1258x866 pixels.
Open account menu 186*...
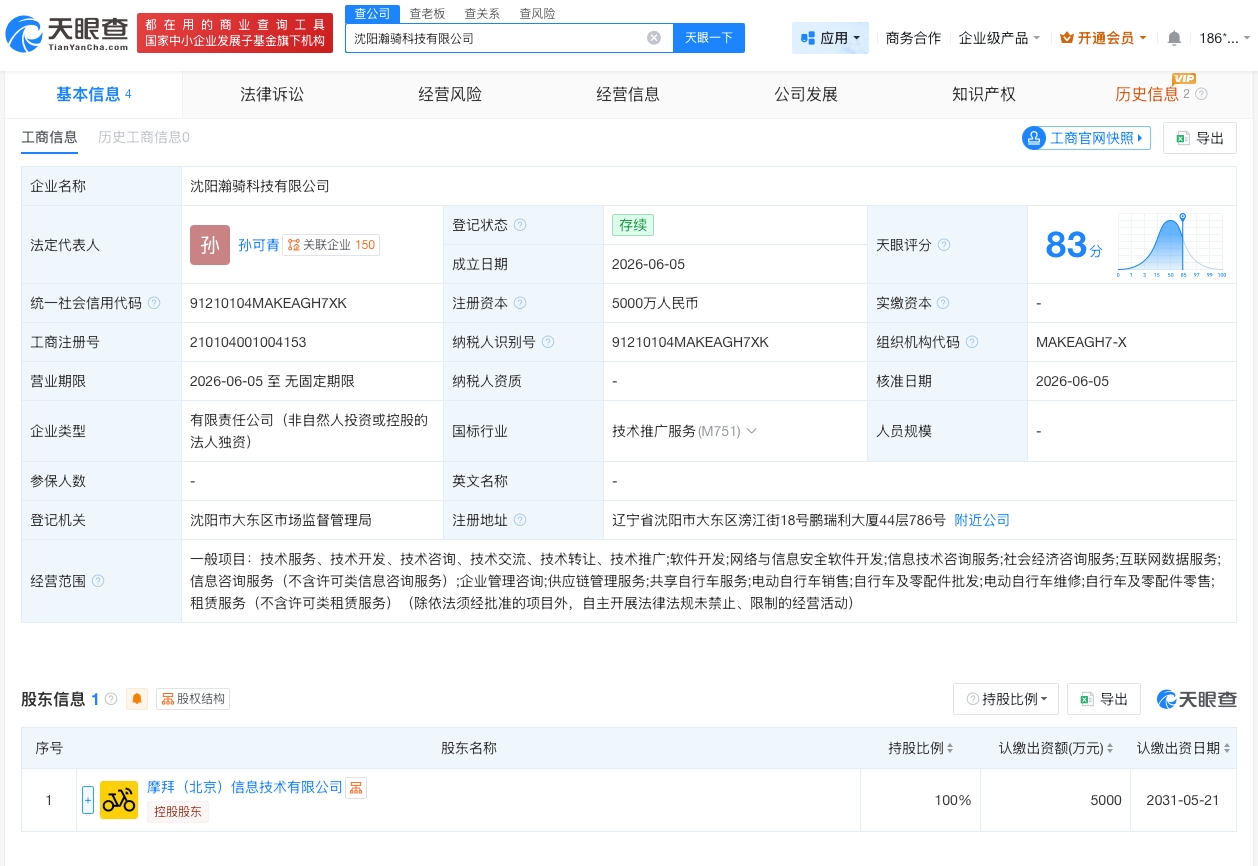[1224, 38]
